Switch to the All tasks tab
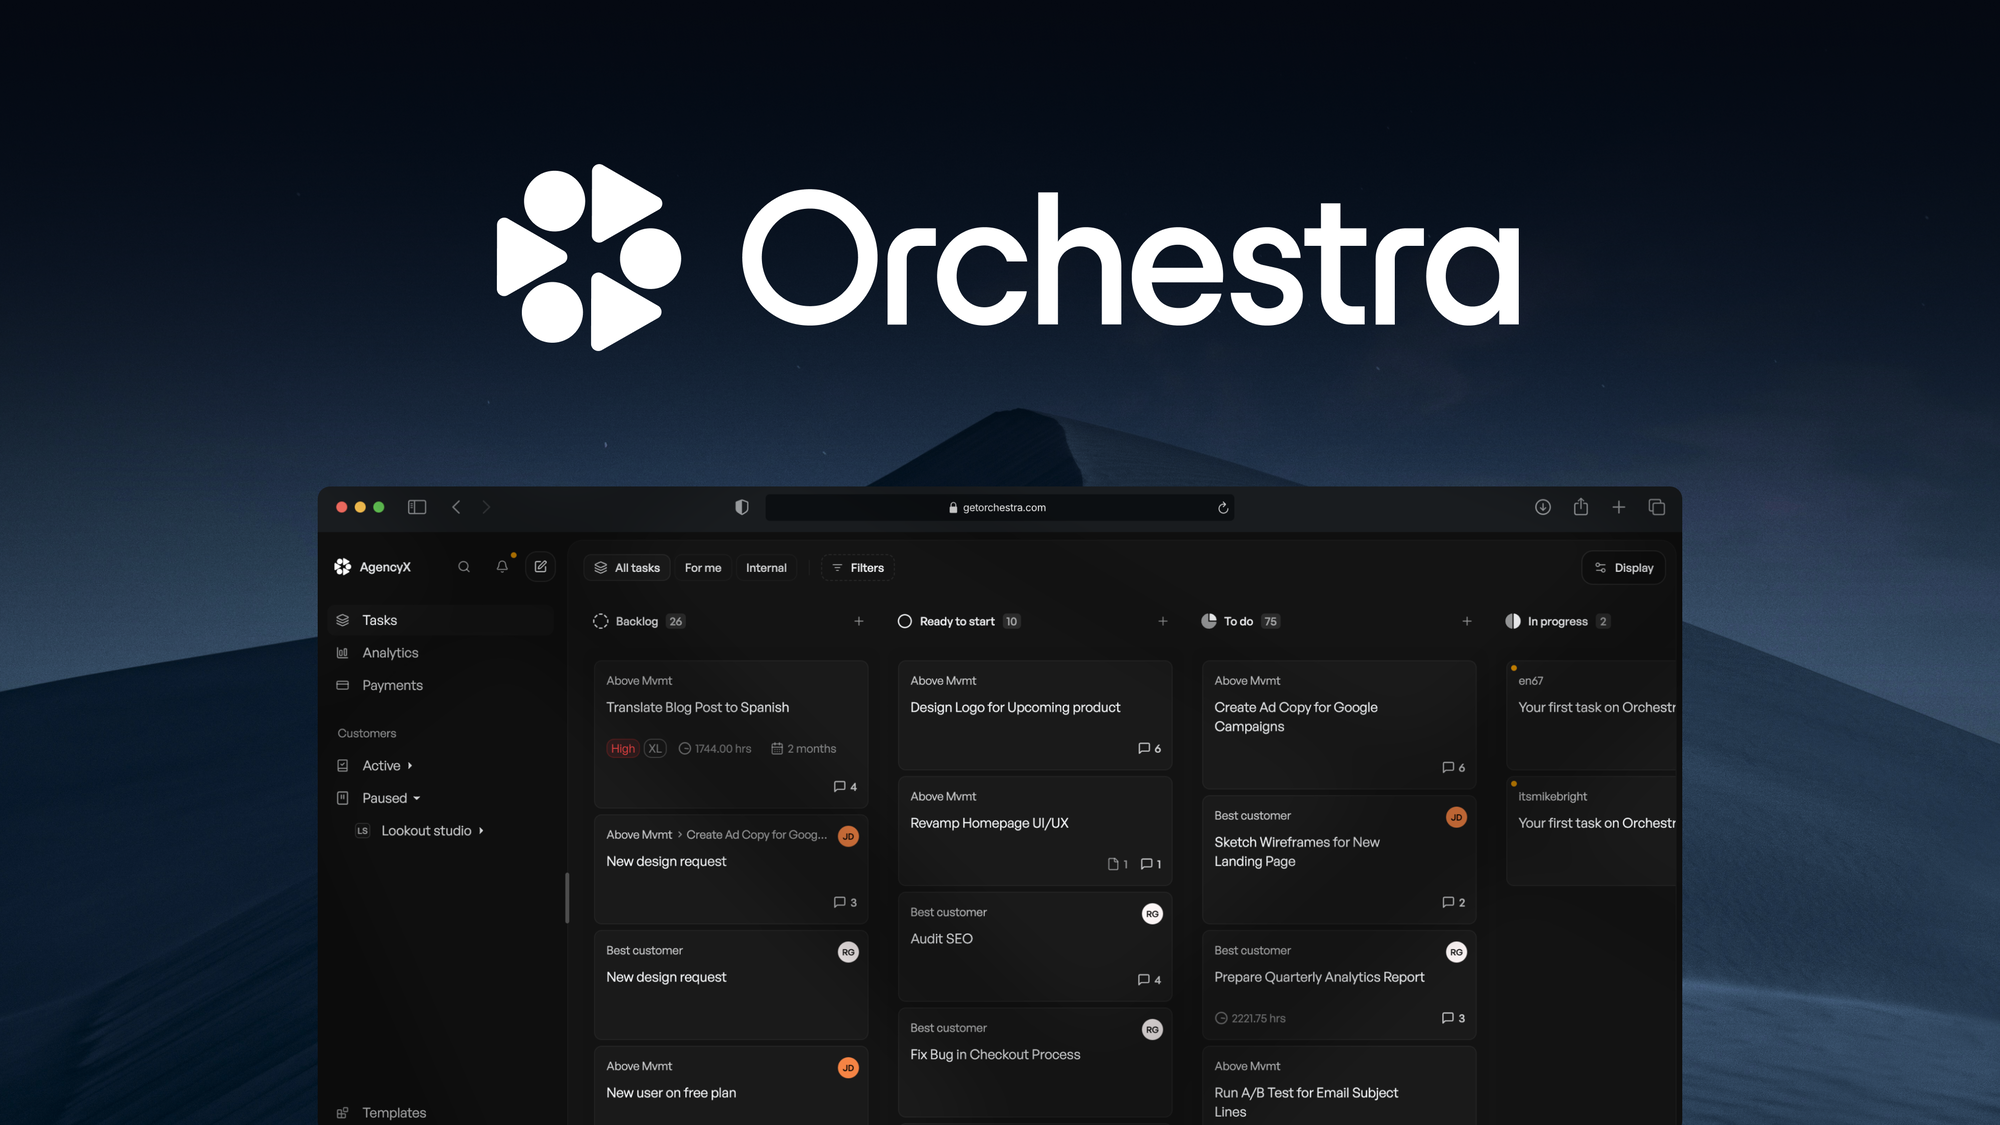Image resolution: width=2000 pixels, height=1125 pixels. click(x=626, y=567)
